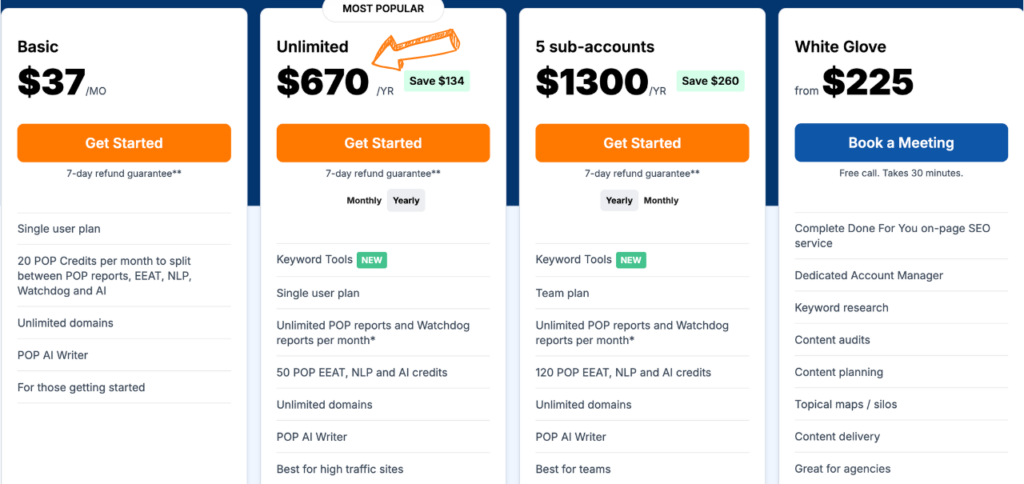Screen dimensions: 1024x484
Task: Click Topical maps / silos feature
Action: [846, 404]
